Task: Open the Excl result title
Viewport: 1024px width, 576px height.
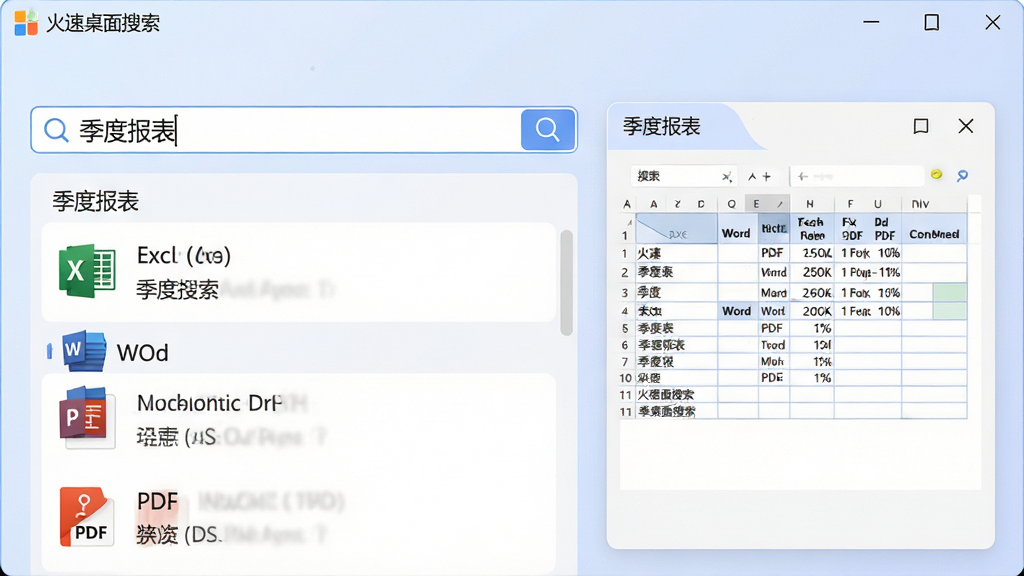Action: tap(184, 255)
